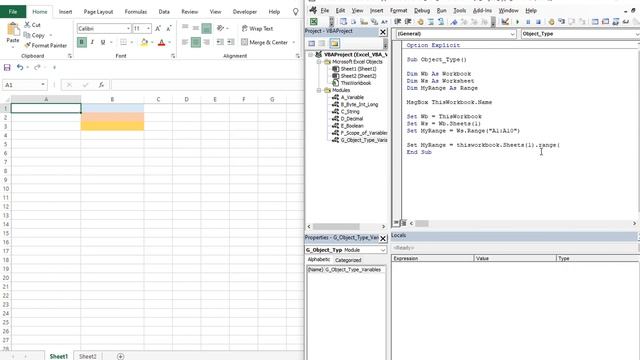This screenshot has height=360, width=640.
Task: Click the Increase Indent icon in Alignment
Action: point(231,42)
